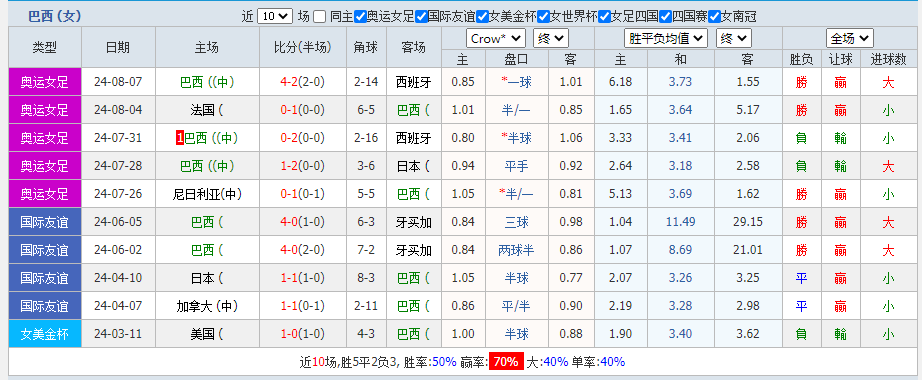This screenshot has height=380, width=922.
Task: Click the 盘口 column header
Action: click(x=517, y=59)
